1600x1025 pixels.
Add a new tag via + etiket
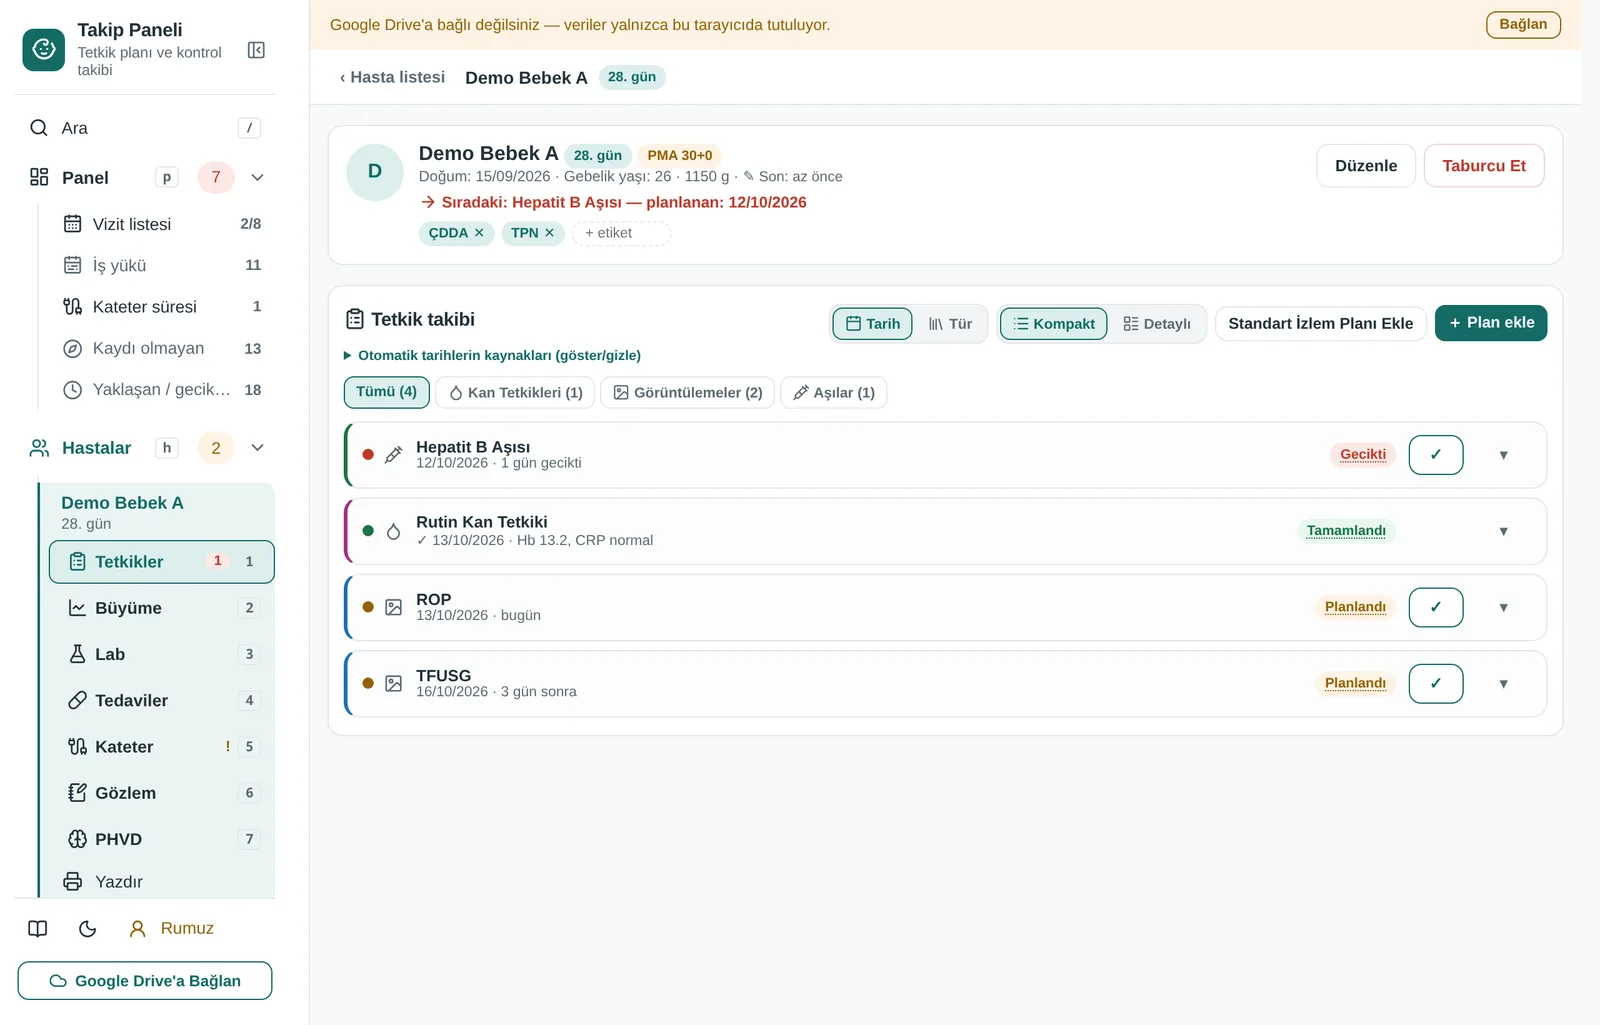pos(620,233)
